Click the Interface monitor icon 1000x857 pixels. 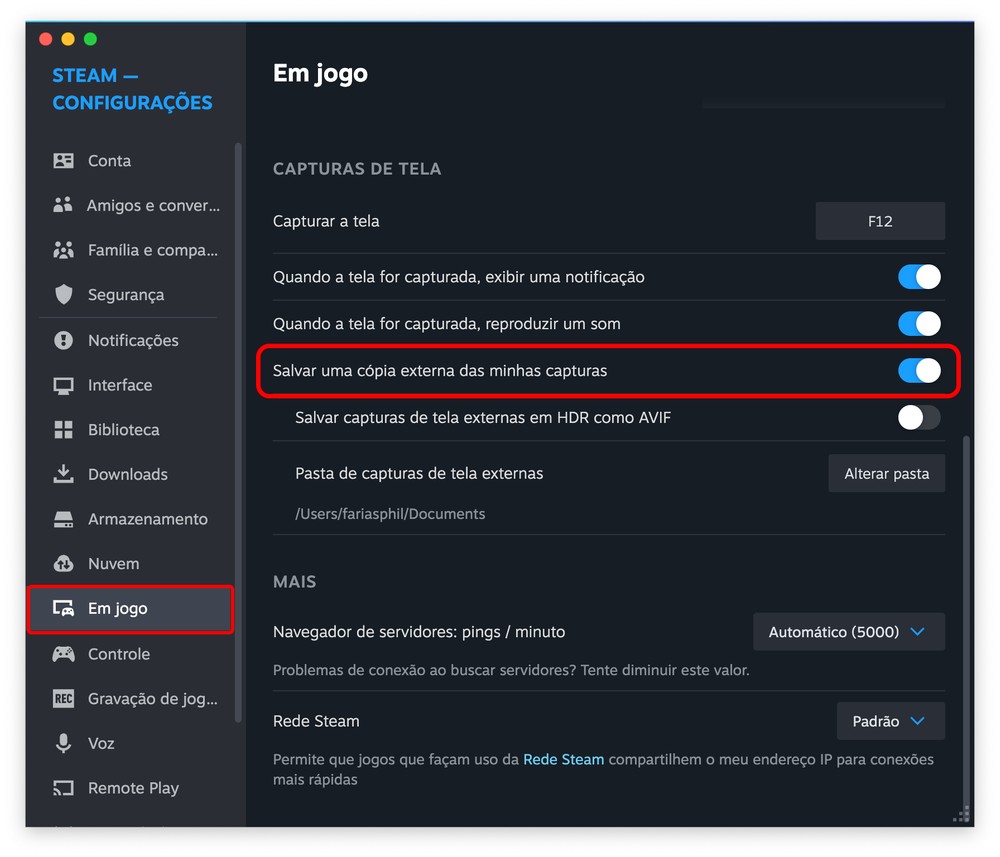click(x=63, y=385)
